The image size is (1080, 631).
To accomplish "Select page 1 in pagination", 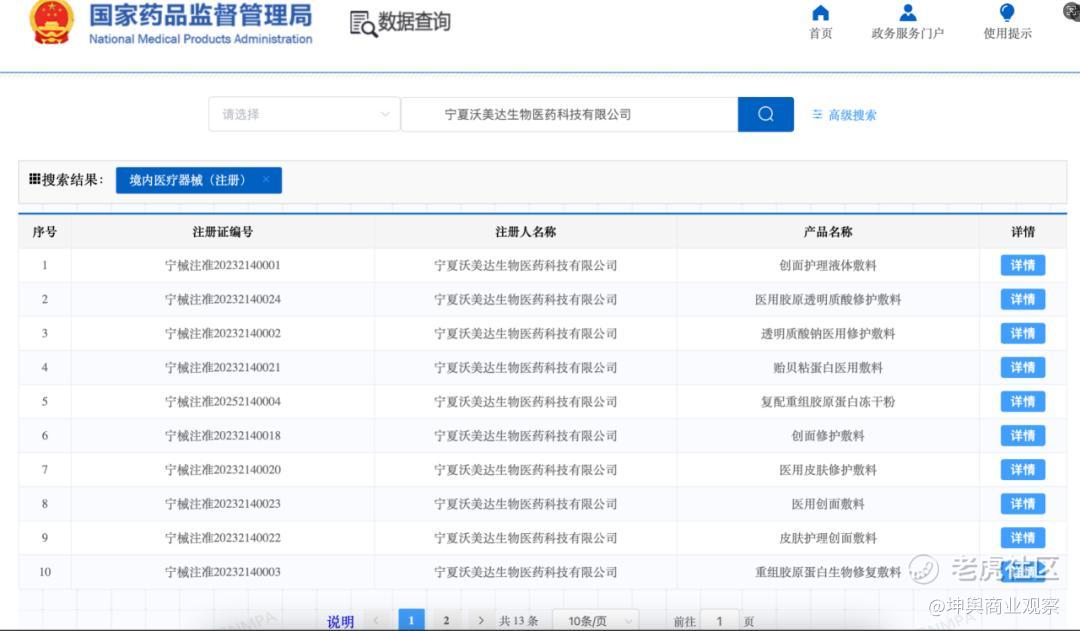I will pos(411,621).
